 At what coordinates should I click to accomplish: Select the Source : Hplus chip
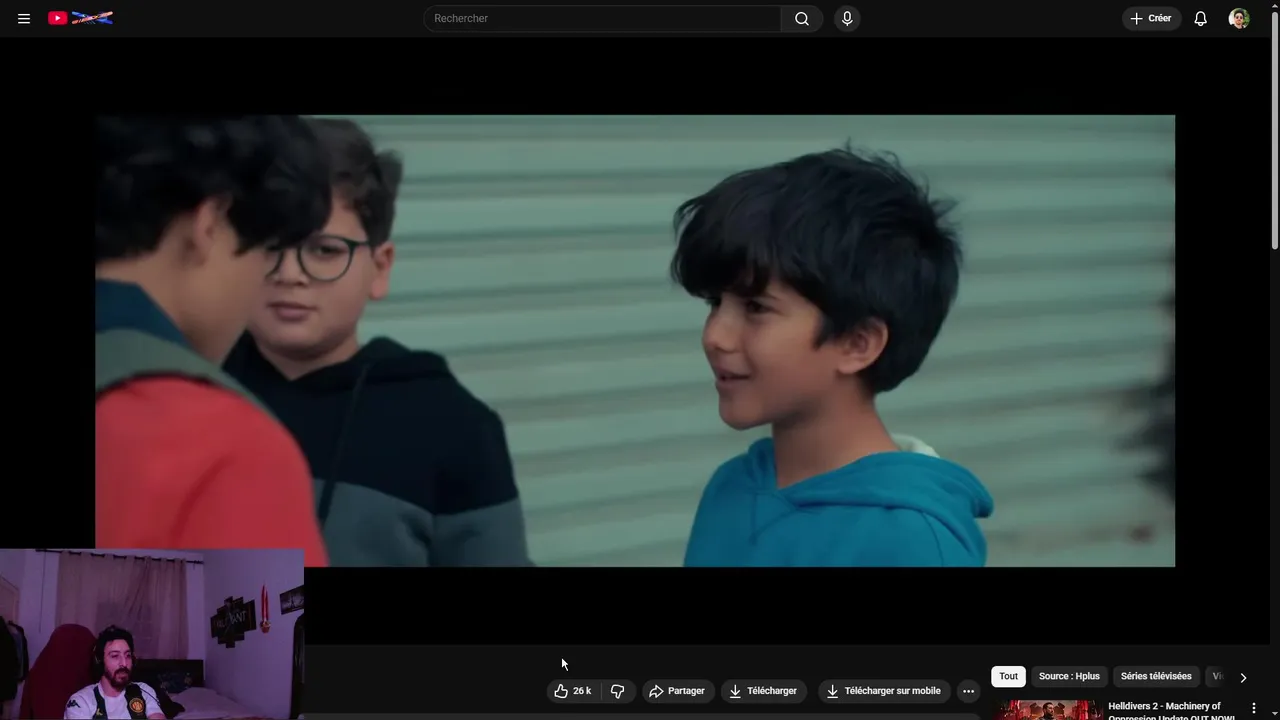pyautogui.click(x=1069, y=676)
